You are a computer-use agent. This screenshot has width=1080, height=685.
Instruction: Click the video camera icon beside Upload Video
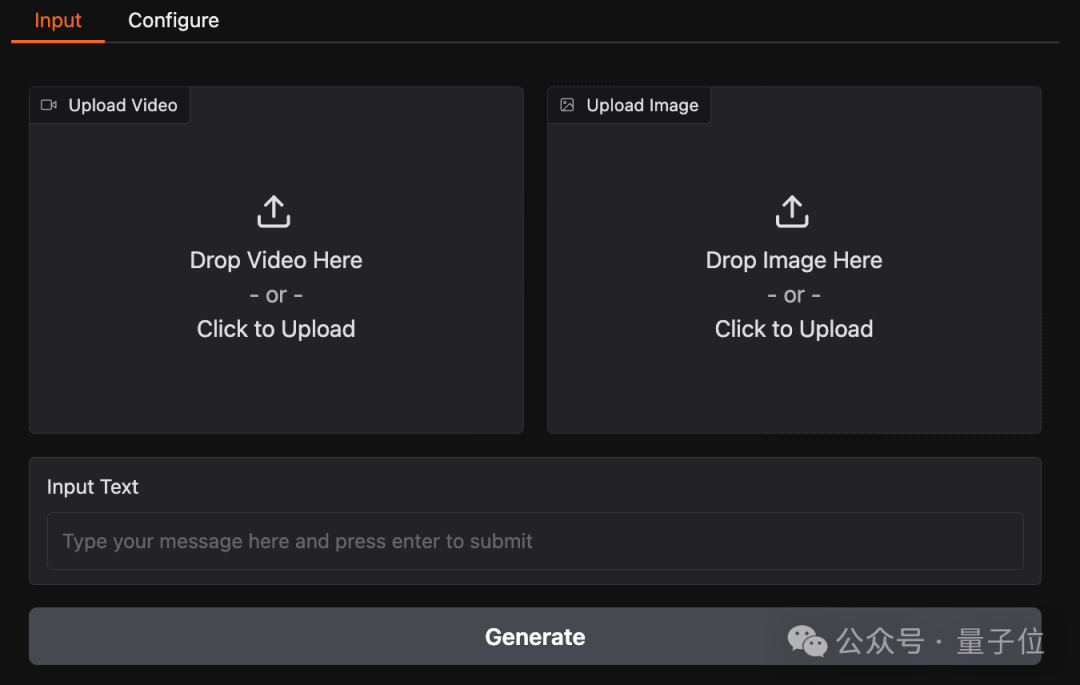49,105
